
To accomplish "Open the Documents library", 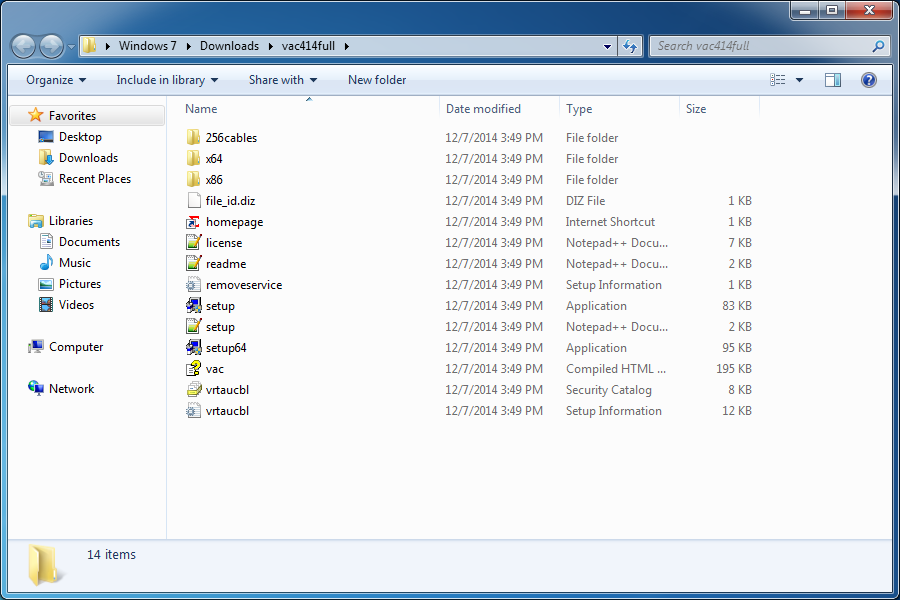I will (x=89, y=242).
